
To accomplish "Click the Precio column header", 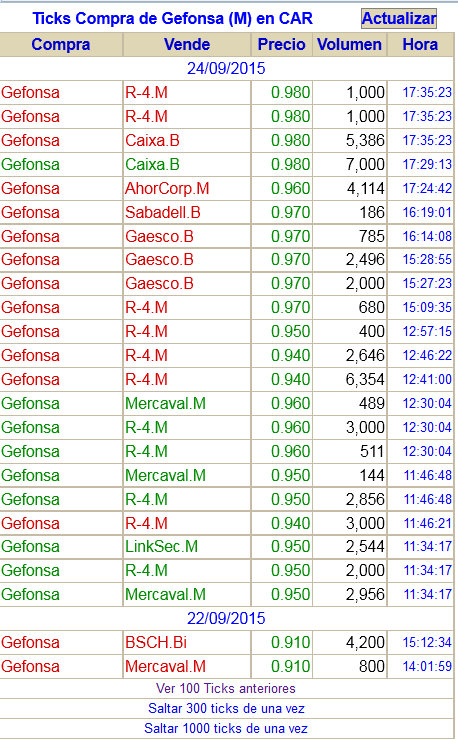I will point(281,44).
